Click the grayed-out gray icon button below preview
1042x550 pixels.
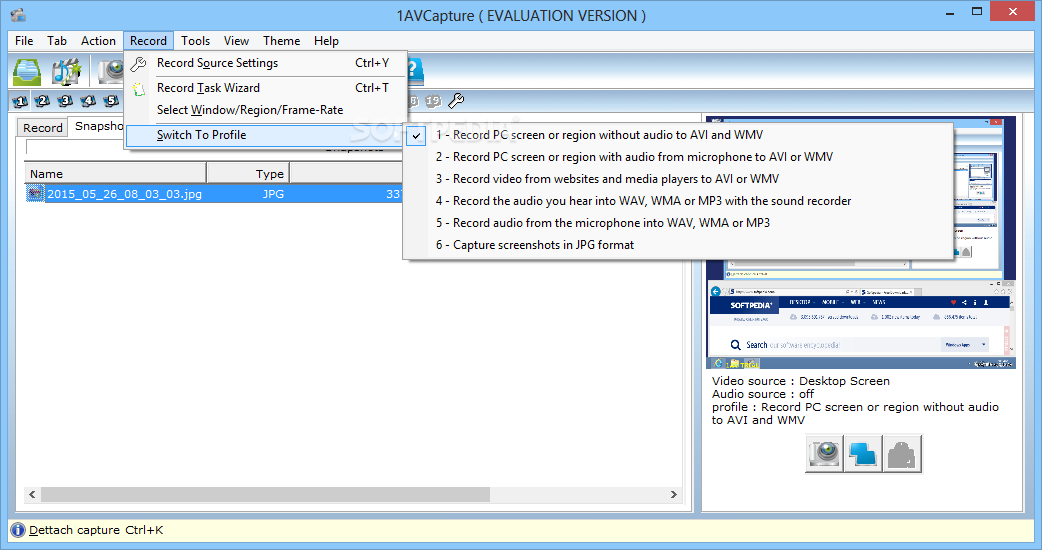click(x=902, y=454)
